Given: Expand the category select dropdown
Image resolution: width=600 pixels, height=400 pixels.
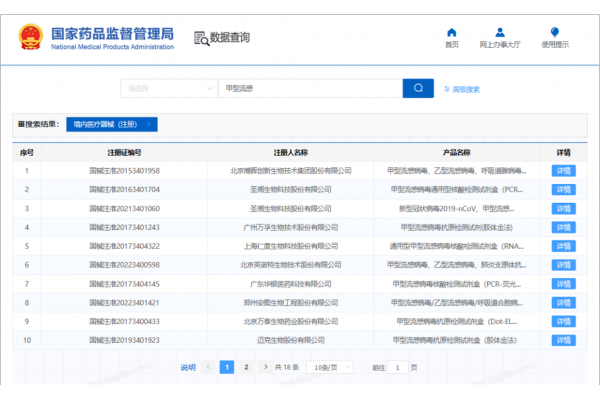Looking at the screenshot, I should point(168,88).
